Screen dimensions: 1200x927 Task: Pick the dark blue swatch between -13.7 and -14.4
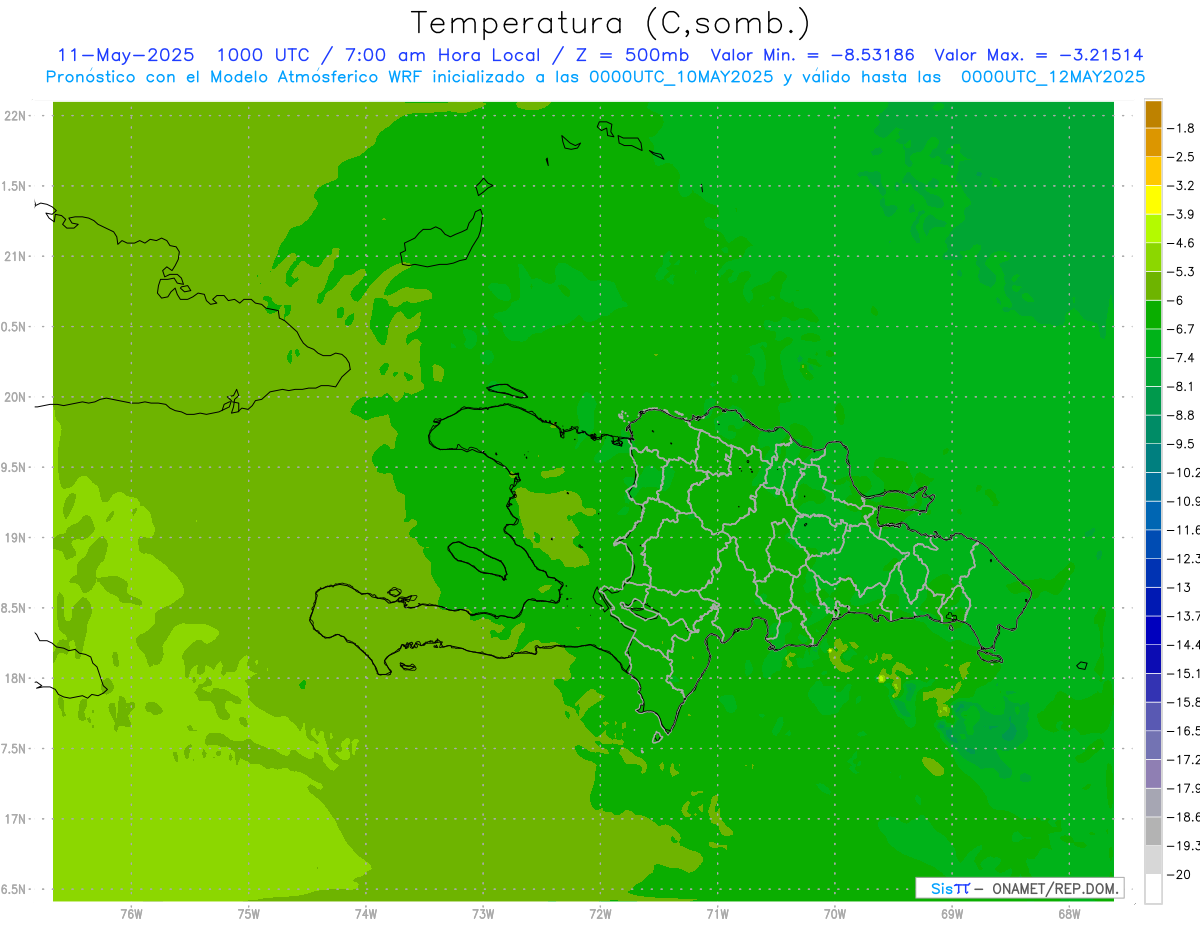[x=1153, y=630]
